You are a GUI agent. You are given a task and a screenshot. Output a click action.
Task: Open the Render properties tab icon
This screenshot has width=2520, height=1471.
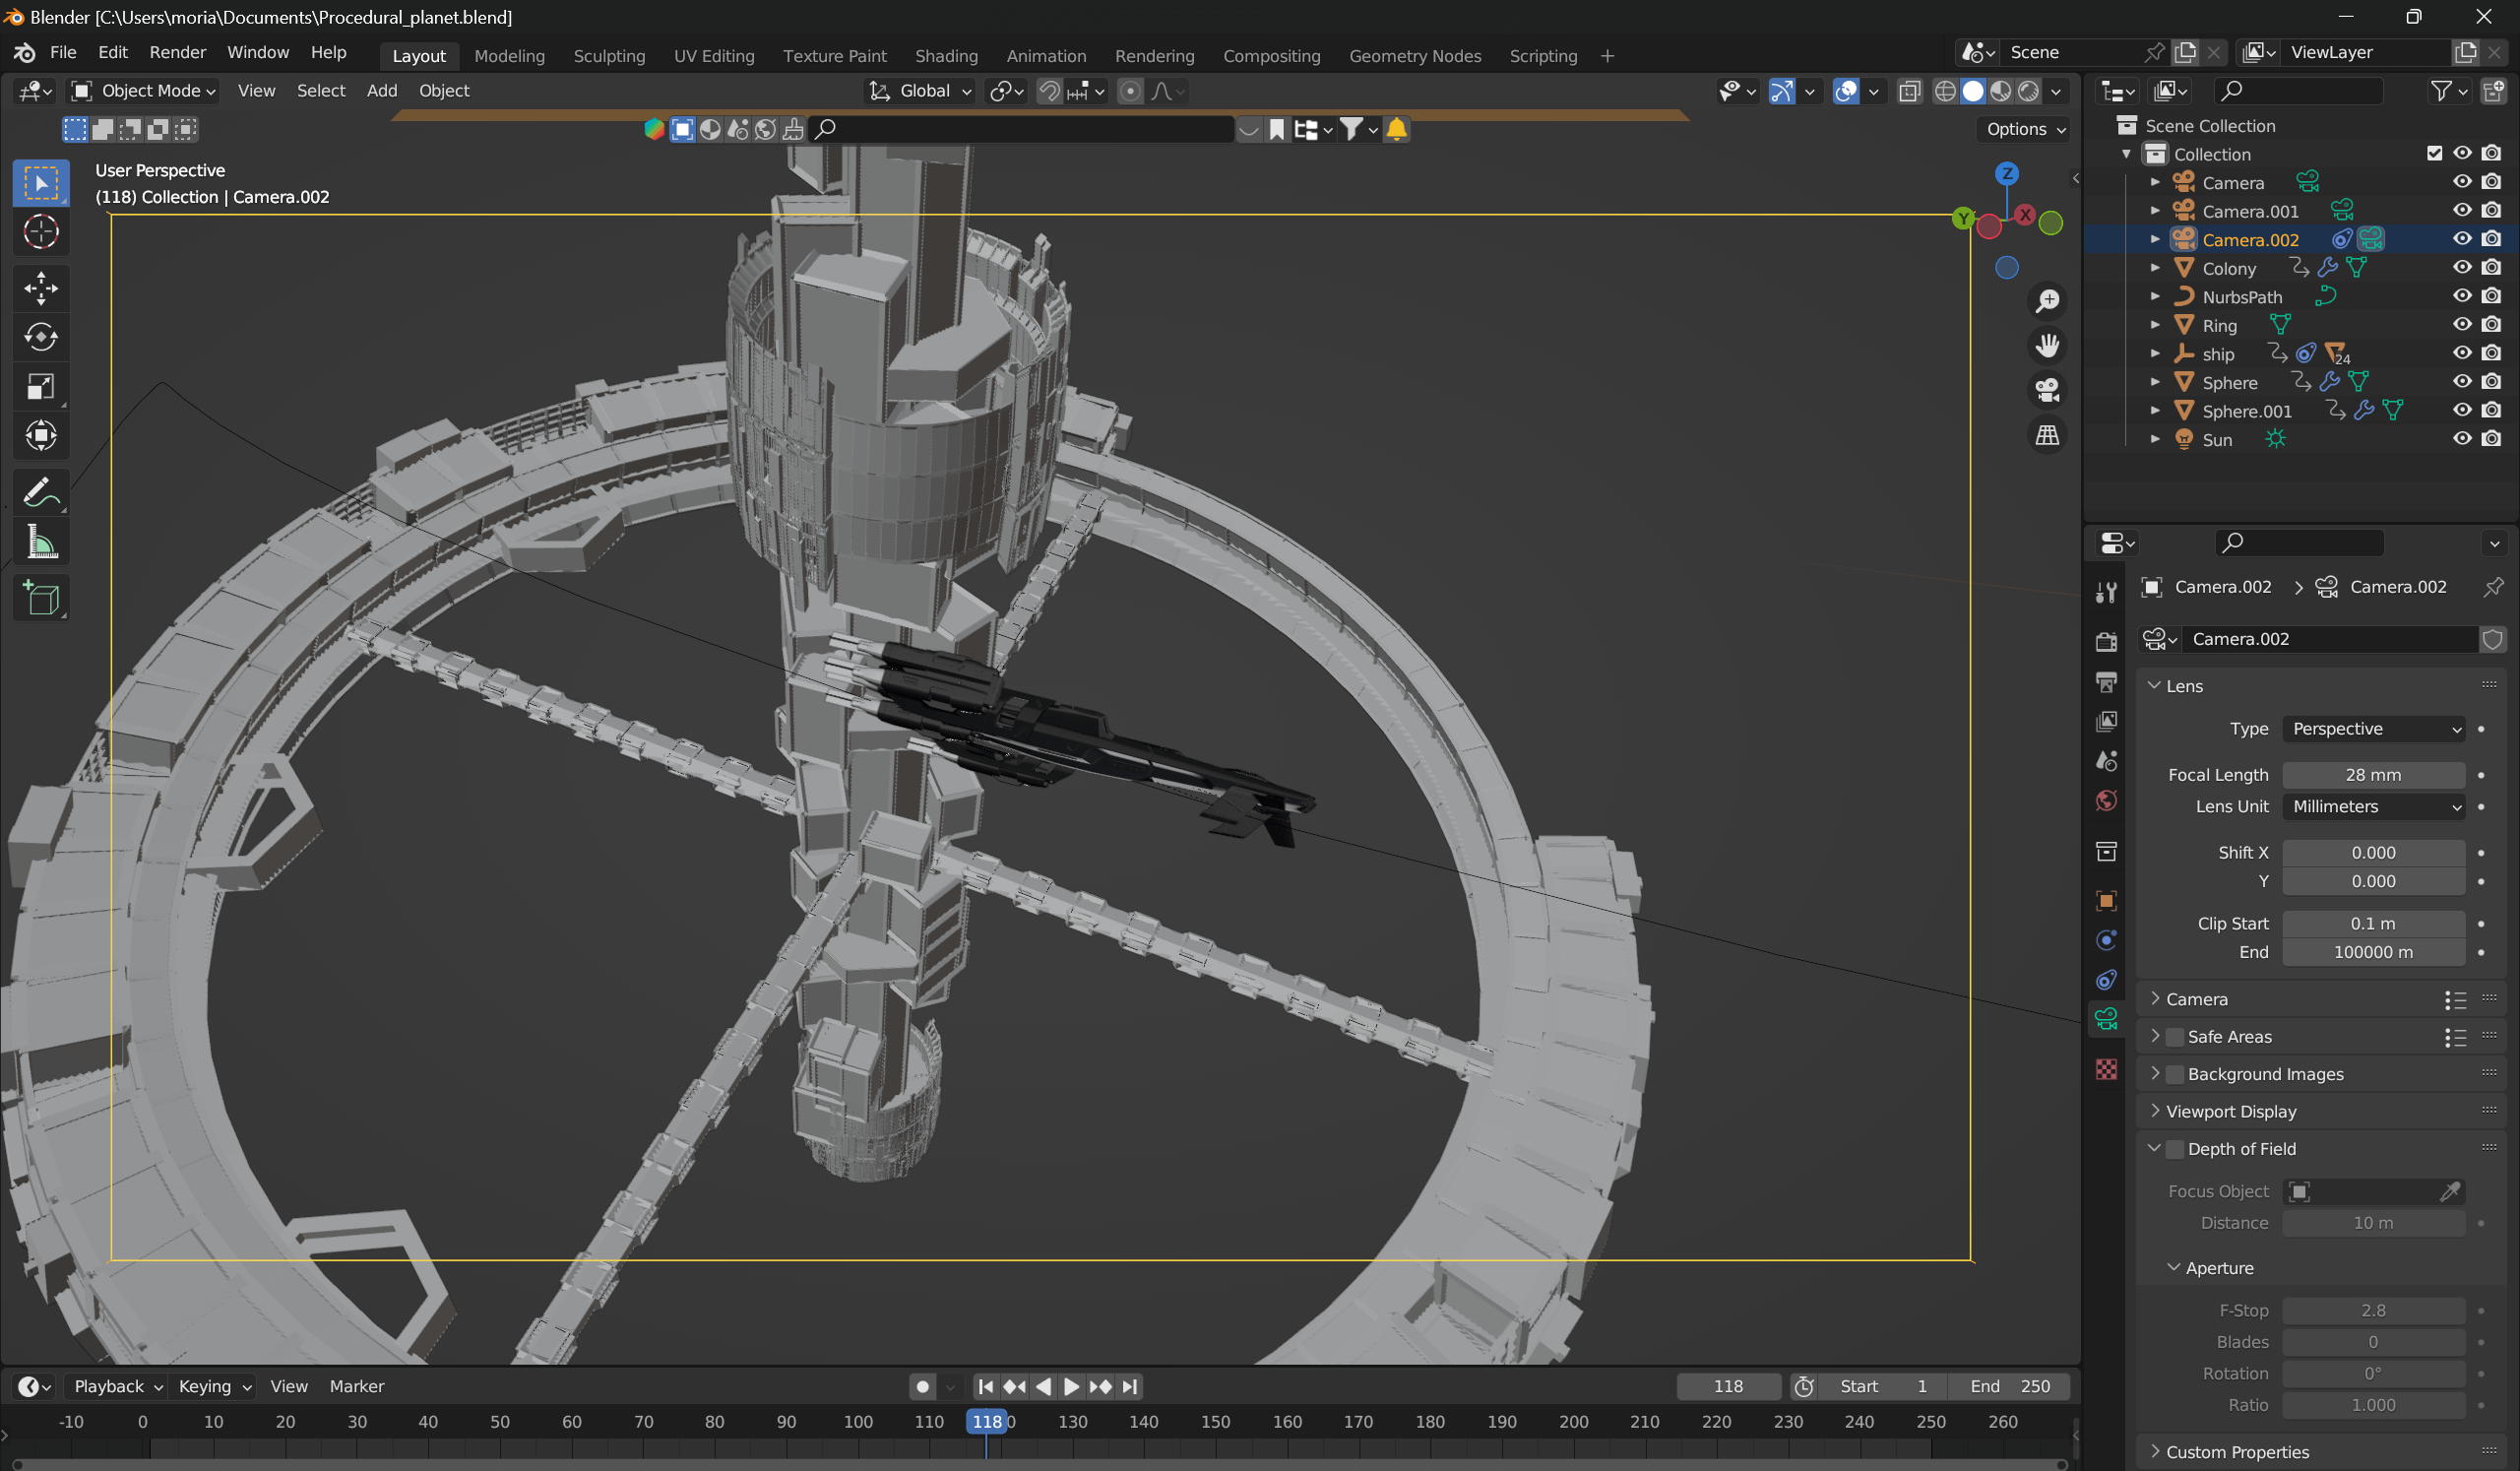2106,642
